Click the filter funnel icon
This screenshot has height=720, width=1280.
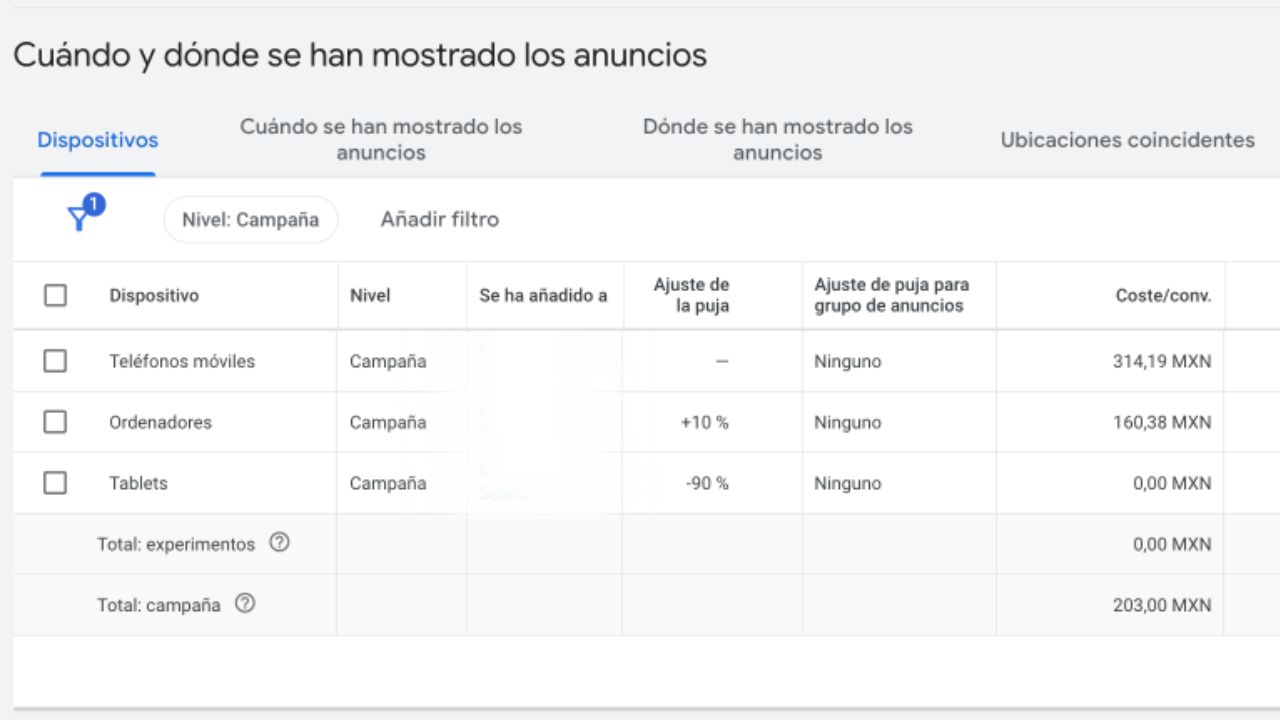[x=79, y=219]
